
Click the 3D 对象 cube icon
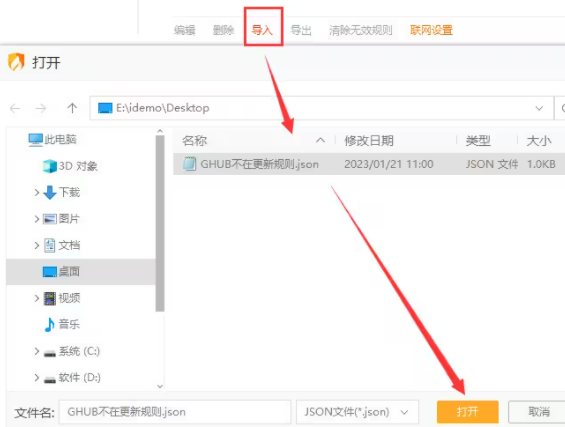(x=50, y=166)
